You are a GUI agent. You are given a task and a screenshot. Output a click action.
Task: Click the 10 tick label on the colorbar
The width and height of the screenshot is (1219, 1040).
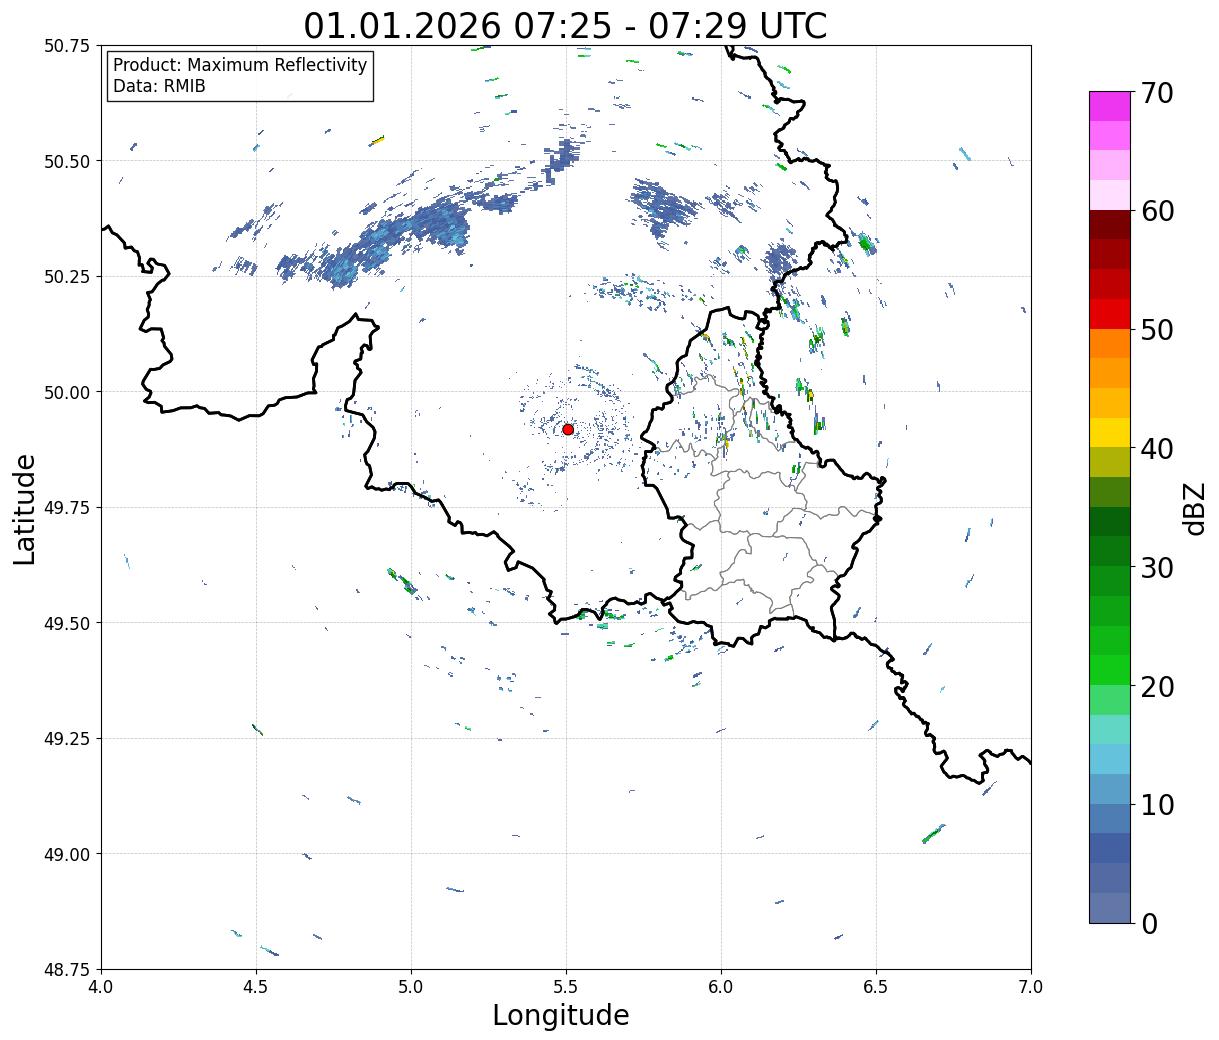1156,805
